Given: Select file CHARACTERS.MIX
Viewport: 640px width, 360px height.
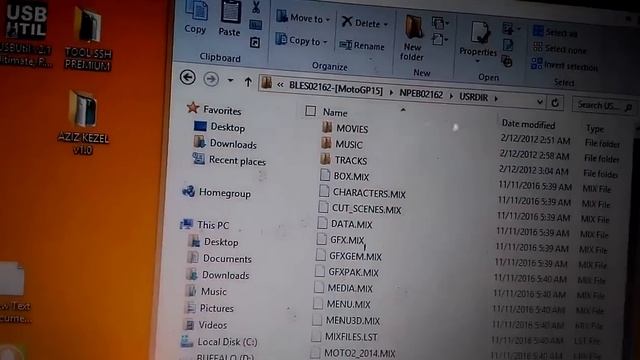Looking at the screenshot, I should click(369, 193).
